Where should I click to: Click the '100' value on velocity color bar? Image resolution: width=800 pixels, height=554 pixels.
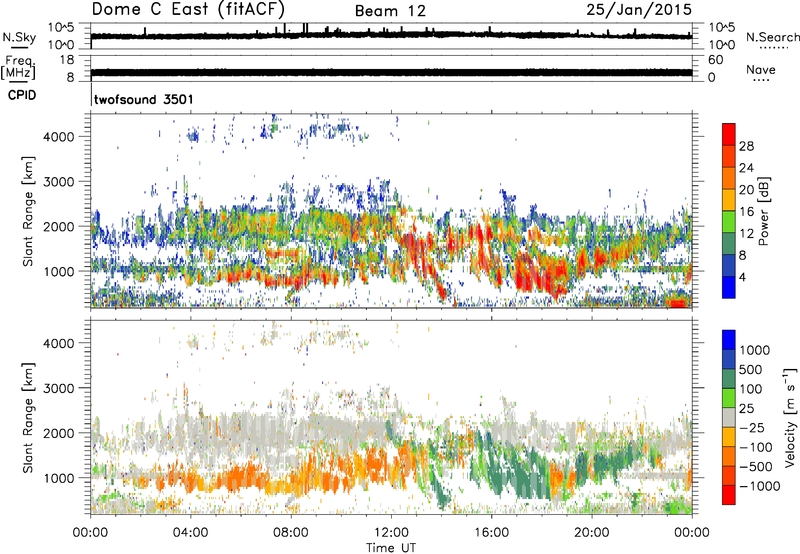(x=749, y=389)
